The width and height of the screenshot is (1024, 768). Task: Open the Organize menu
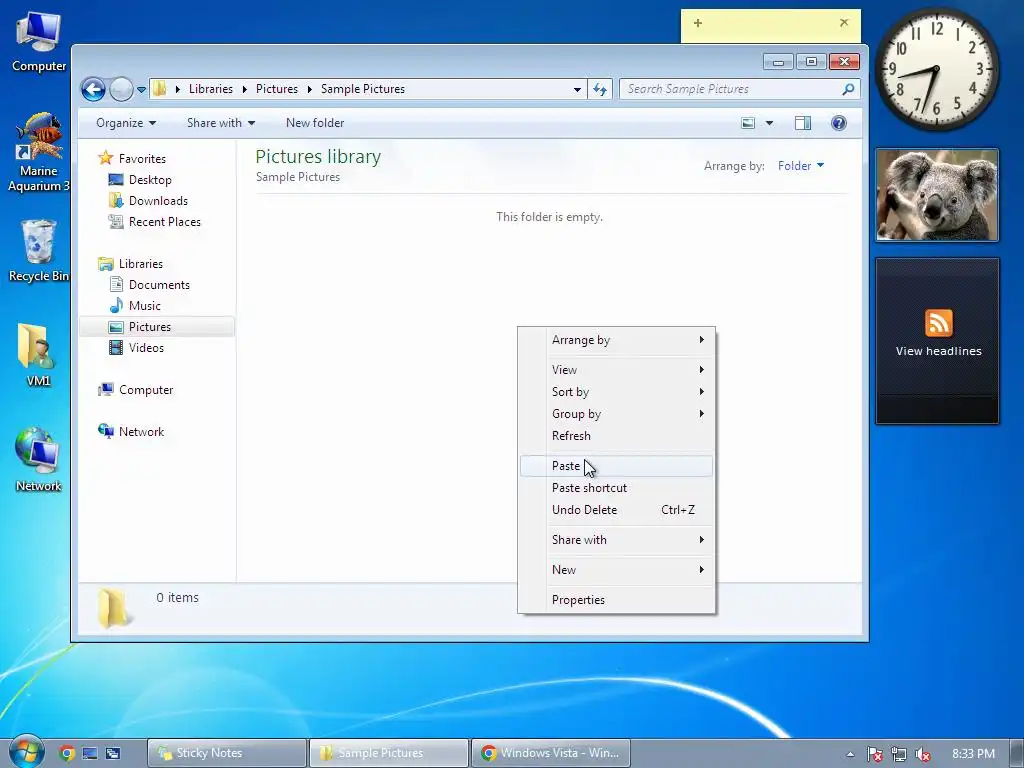(x=126, y=123)
